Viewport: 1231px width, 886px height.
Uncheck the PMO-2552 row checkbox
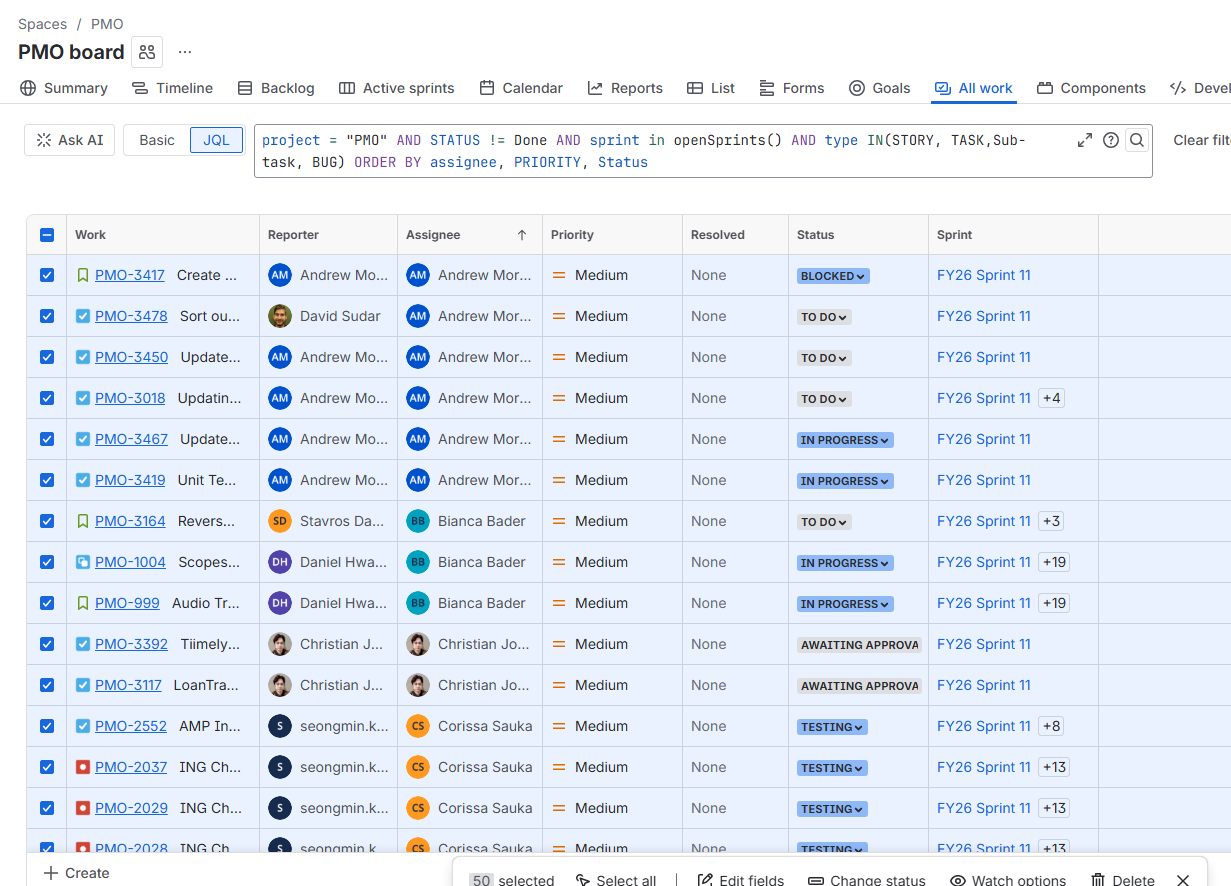[47, 726]
